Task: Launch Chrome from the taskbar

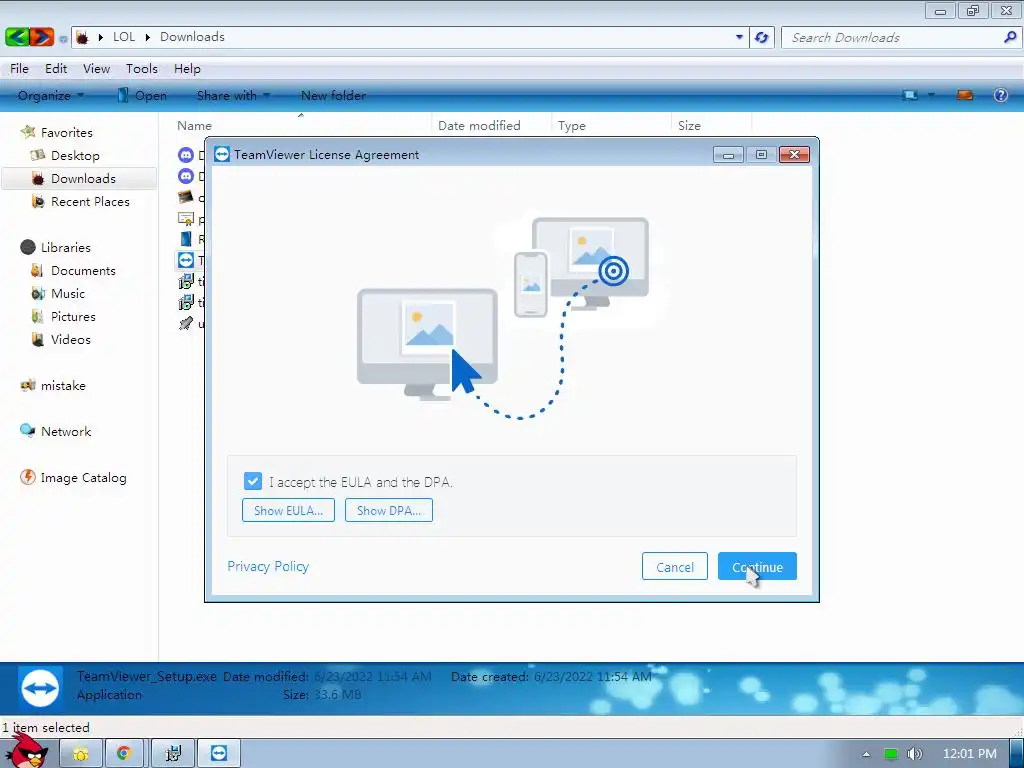Action: (x=124, y=754)
